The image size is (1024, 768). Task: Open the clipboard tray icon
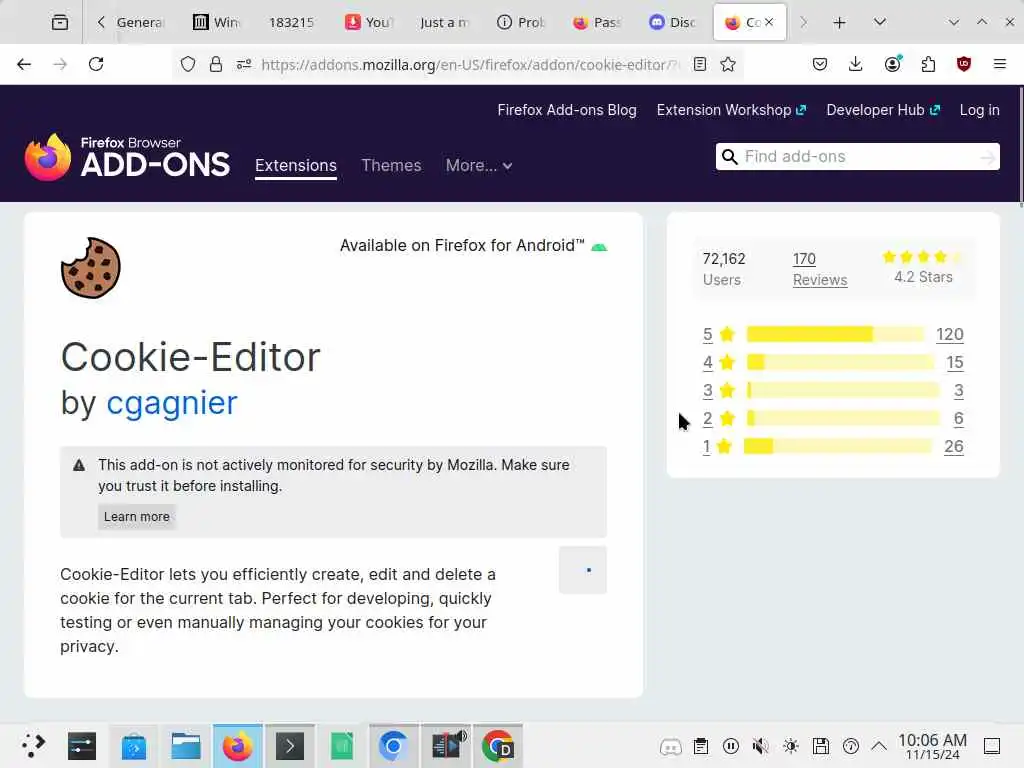point(701,746)
